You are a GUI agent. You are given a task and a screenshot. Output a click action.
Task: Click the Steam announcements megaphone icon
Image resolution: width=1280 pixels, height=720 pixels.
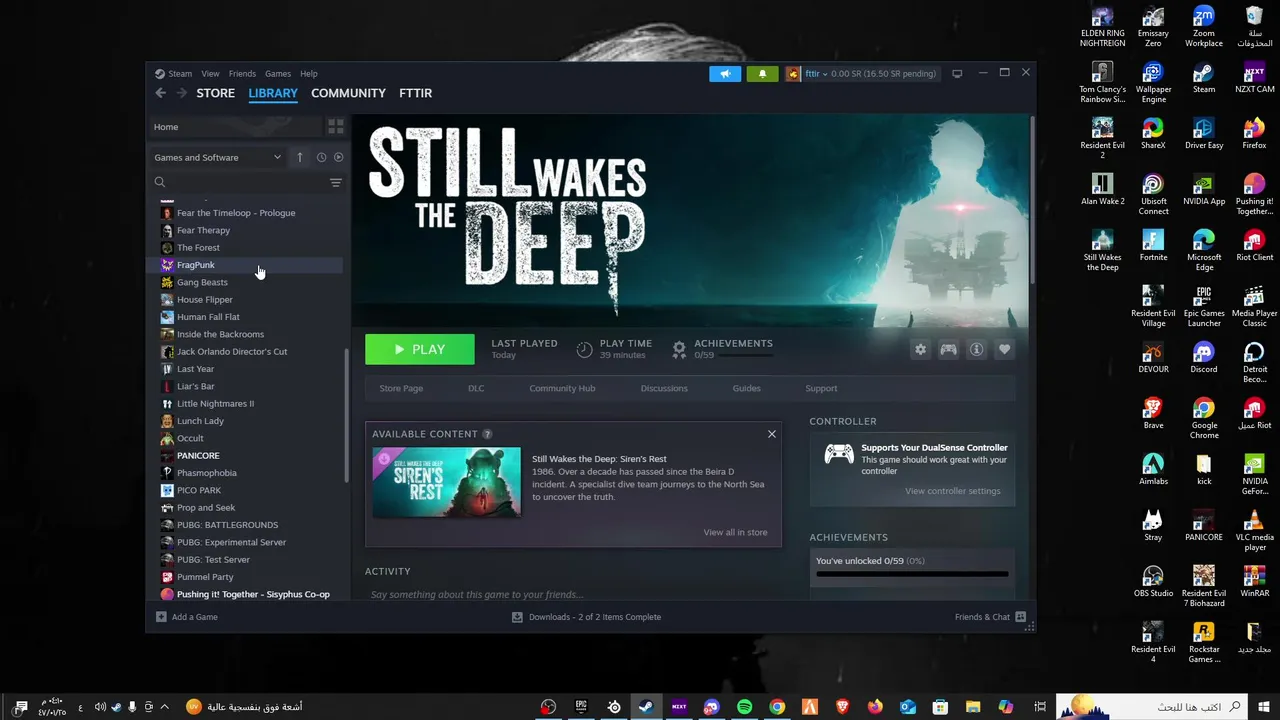(725, 73)
